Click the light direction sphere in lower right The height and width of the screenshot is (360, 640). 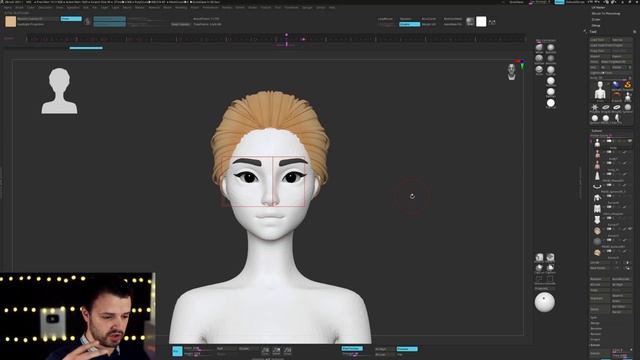tap(544, 302)
